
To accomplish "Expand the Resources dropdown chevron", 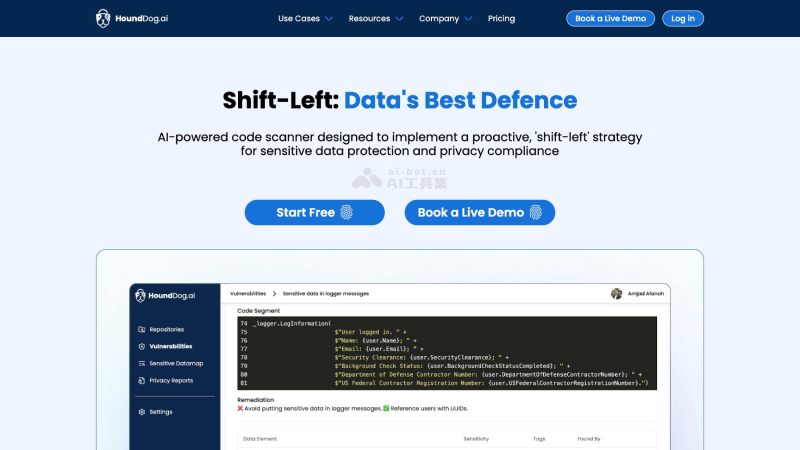I will click(x=399, y=19).
